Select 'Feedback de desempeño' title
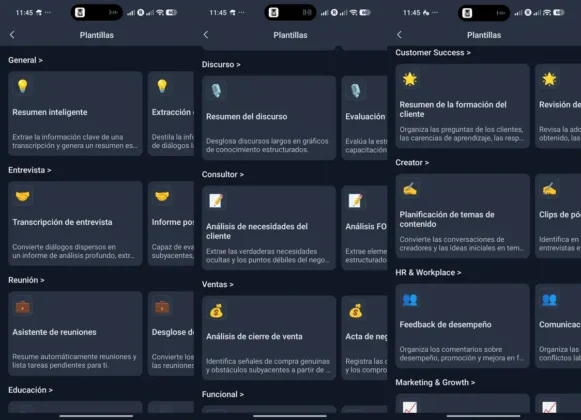The width and height of the screenshot is (581, 420). click(445, 325)
